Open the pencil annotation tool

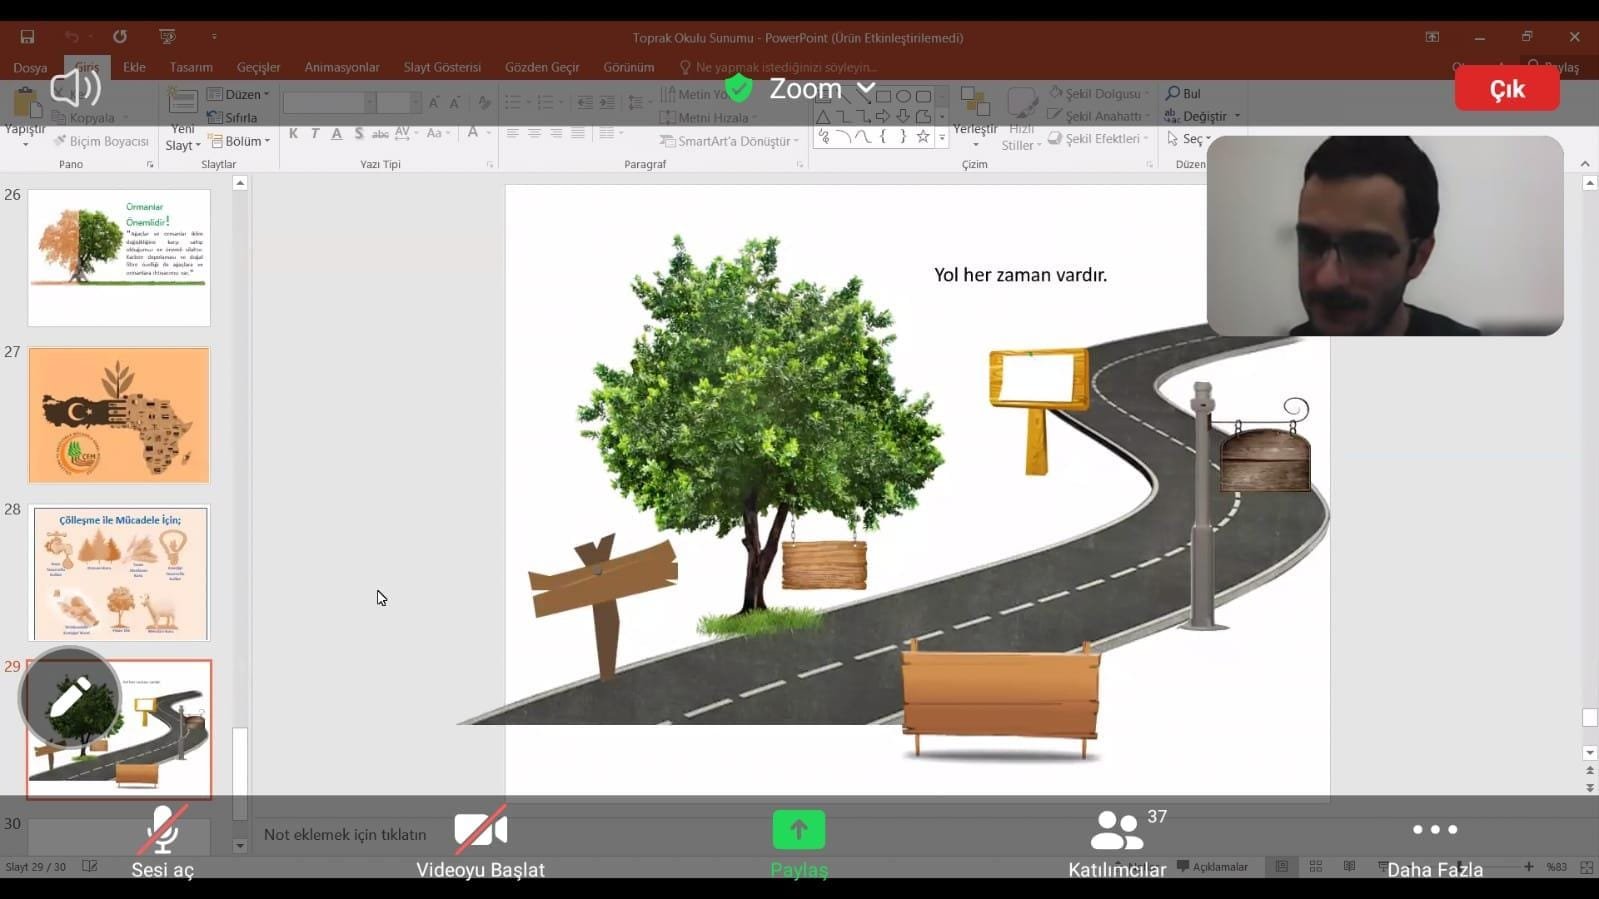tap(70, 697)
